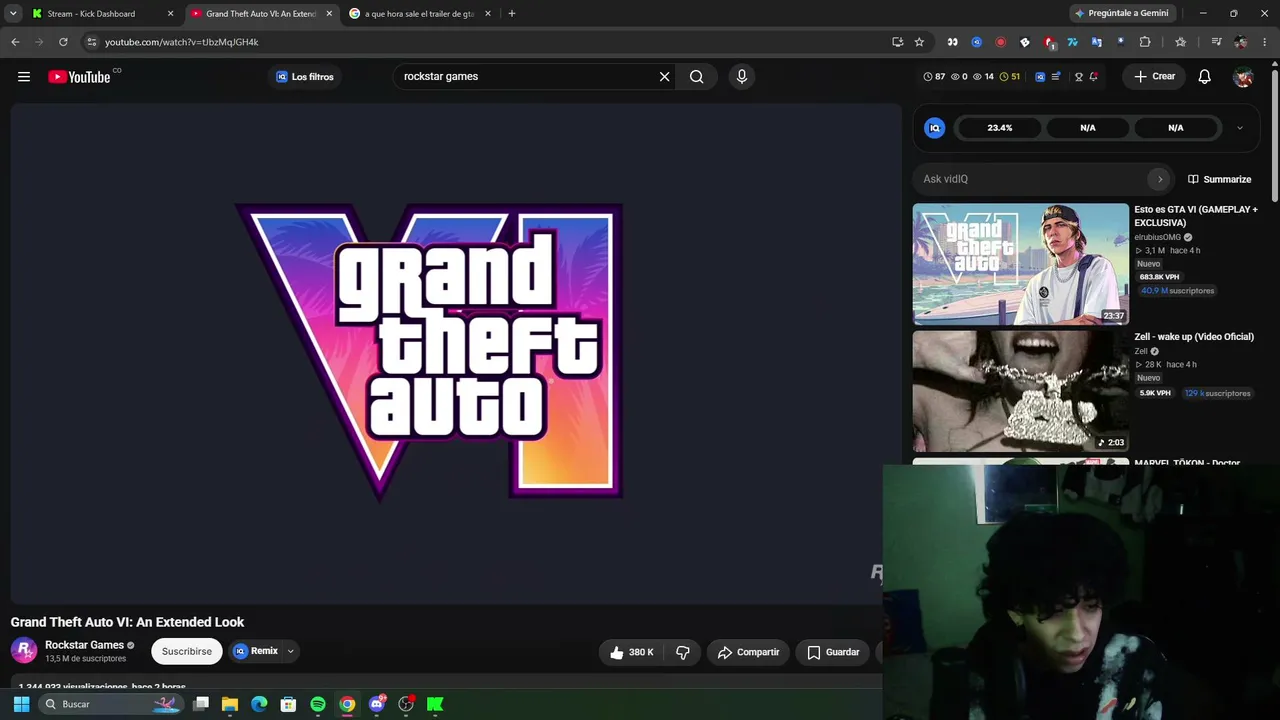Dislike the video with thumbs-down
Image resolution: width=1280 pixels, height=720 pixels.
pos(683,652)
